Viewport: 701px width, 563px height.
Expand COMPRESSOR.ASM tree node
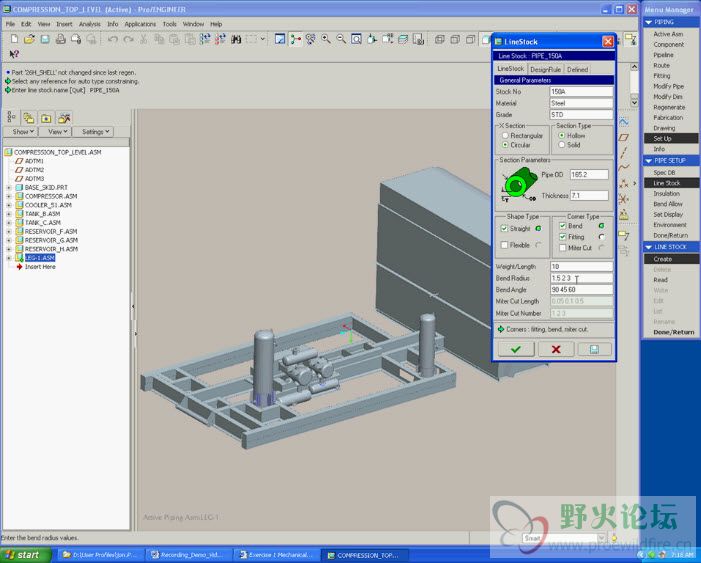pos(8,196)
